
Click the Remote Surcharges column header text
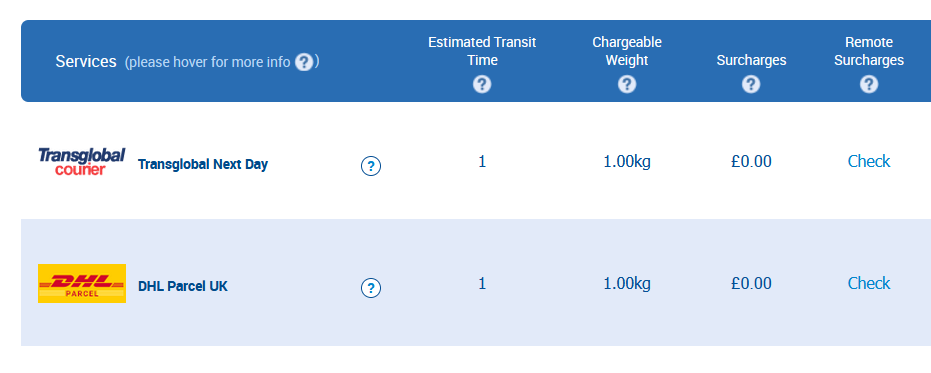869,51
